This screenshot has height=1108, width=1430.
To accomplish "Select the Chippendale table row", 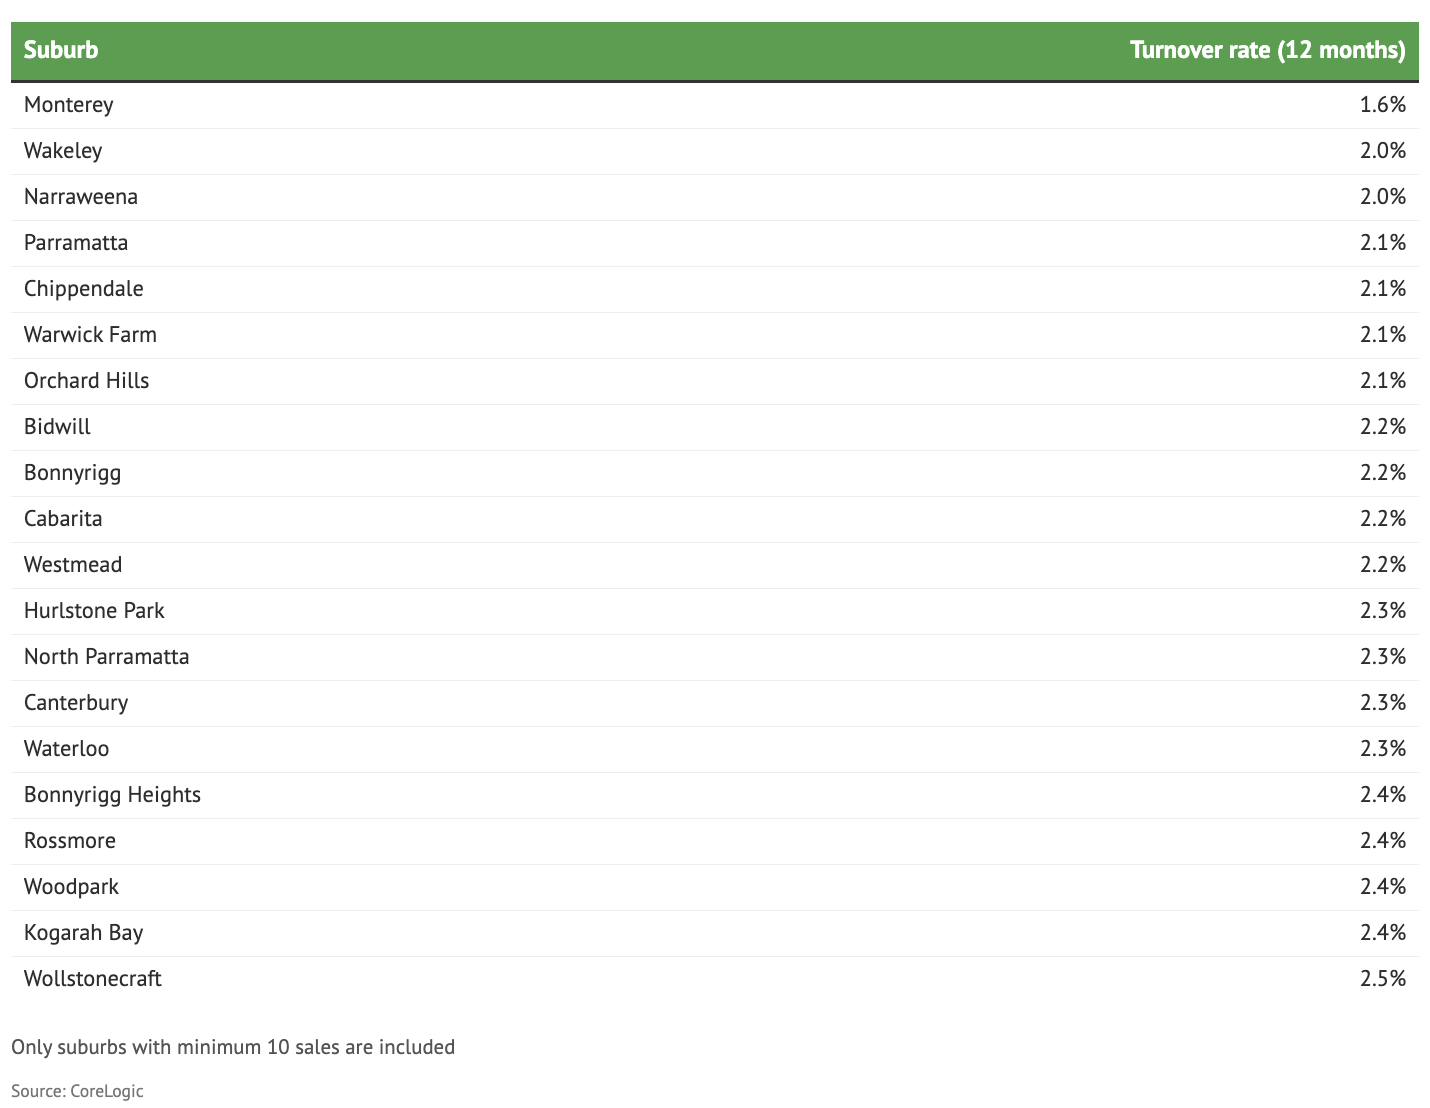I will [x=84, y=289].
